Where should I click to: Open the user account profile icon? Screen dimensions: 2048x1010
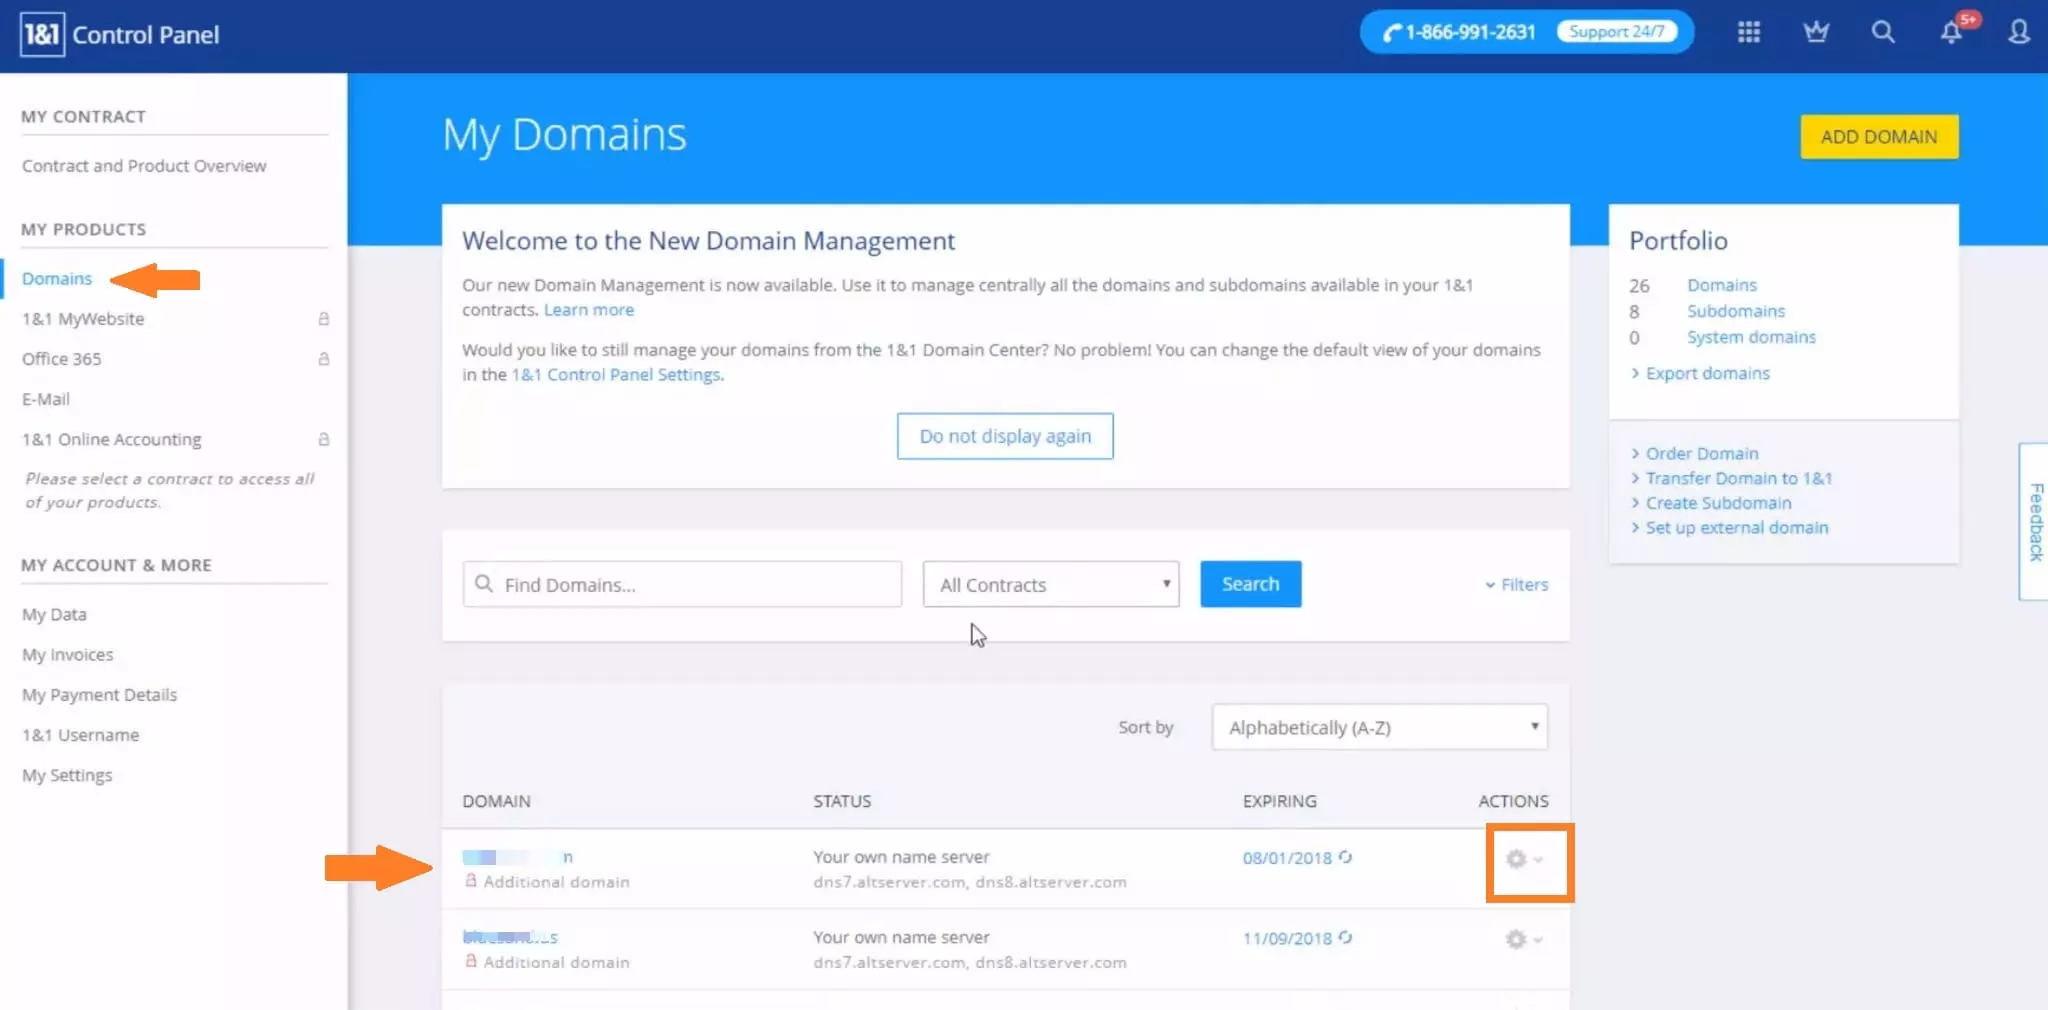pos(2019,32)
